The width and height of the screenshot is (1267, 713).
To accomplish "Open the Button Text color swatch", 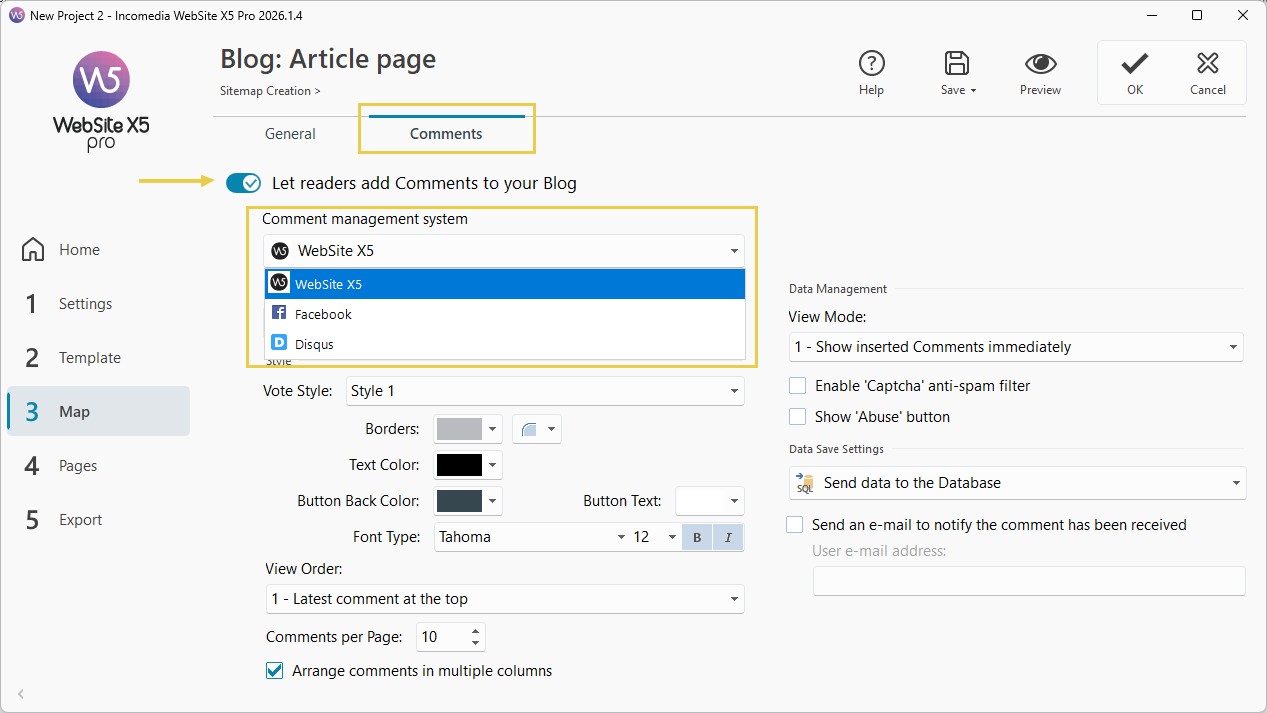I will 710,501.
